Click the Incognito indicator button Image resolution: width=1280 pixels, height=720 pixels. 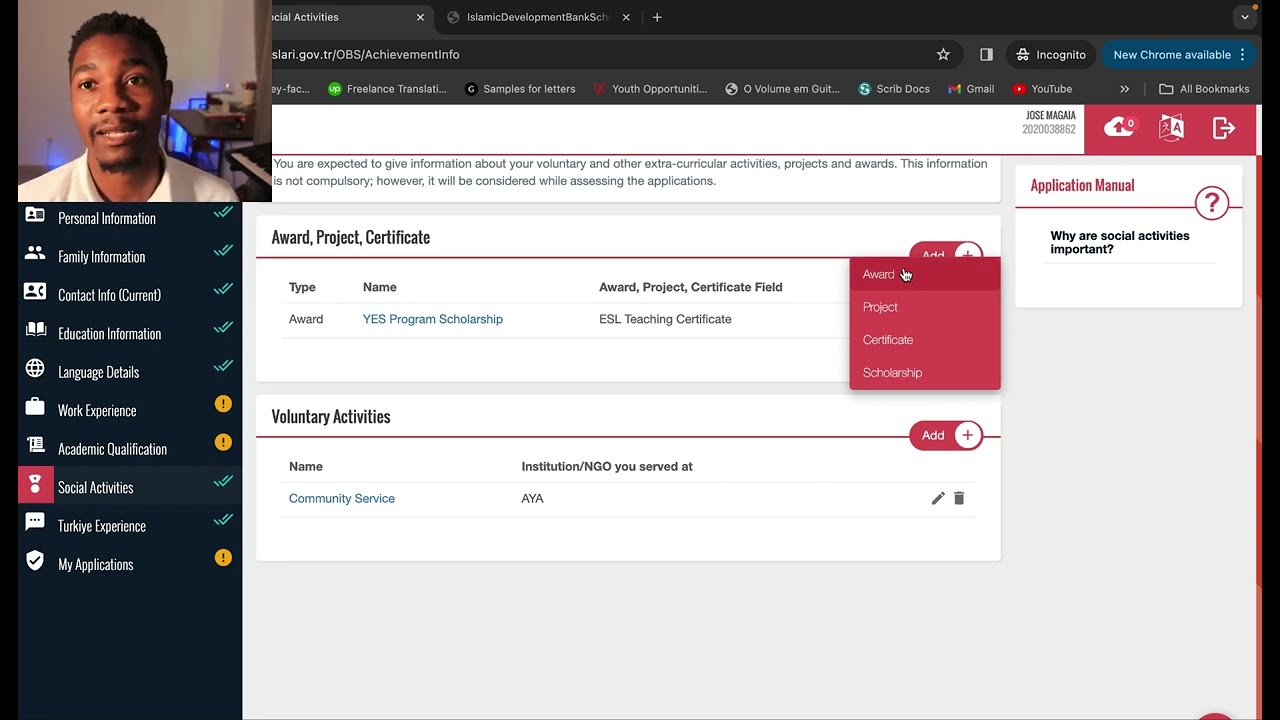point(1051,55)
